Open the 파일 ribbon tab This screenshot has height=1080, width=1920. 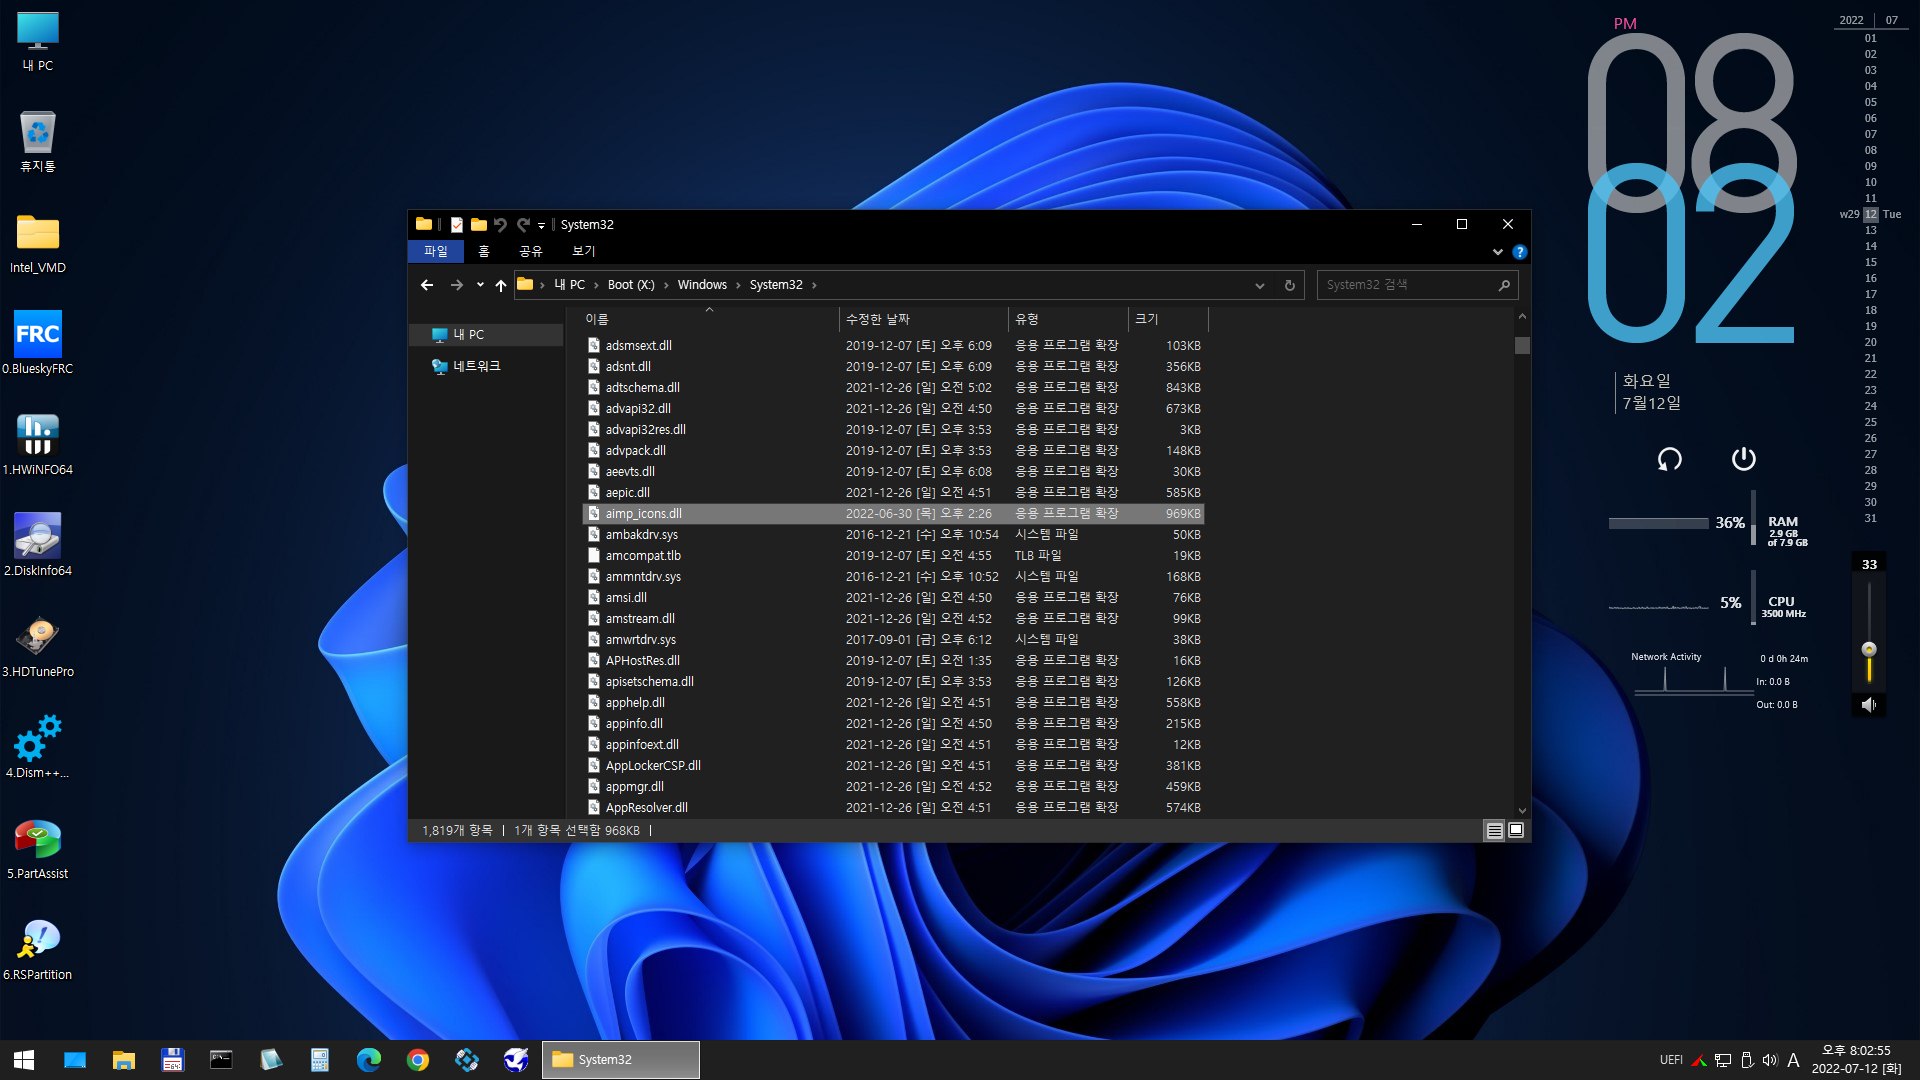[436, 251]
